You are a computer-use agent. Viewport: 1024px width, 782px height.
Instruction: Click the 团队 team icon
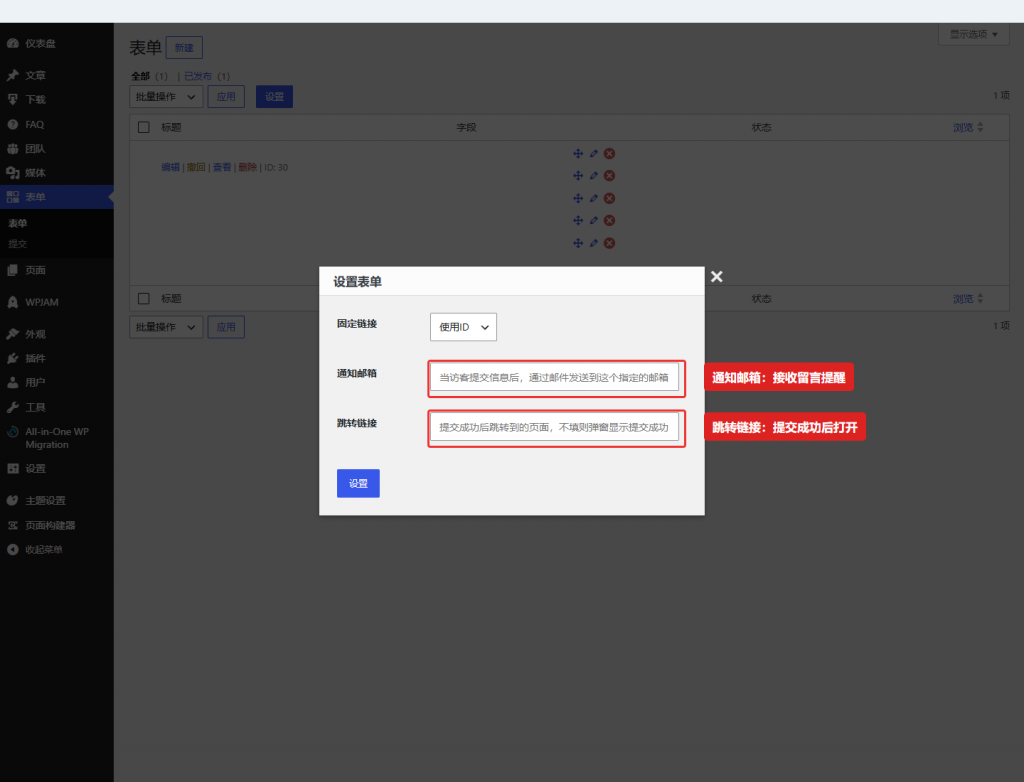(12, 148)
